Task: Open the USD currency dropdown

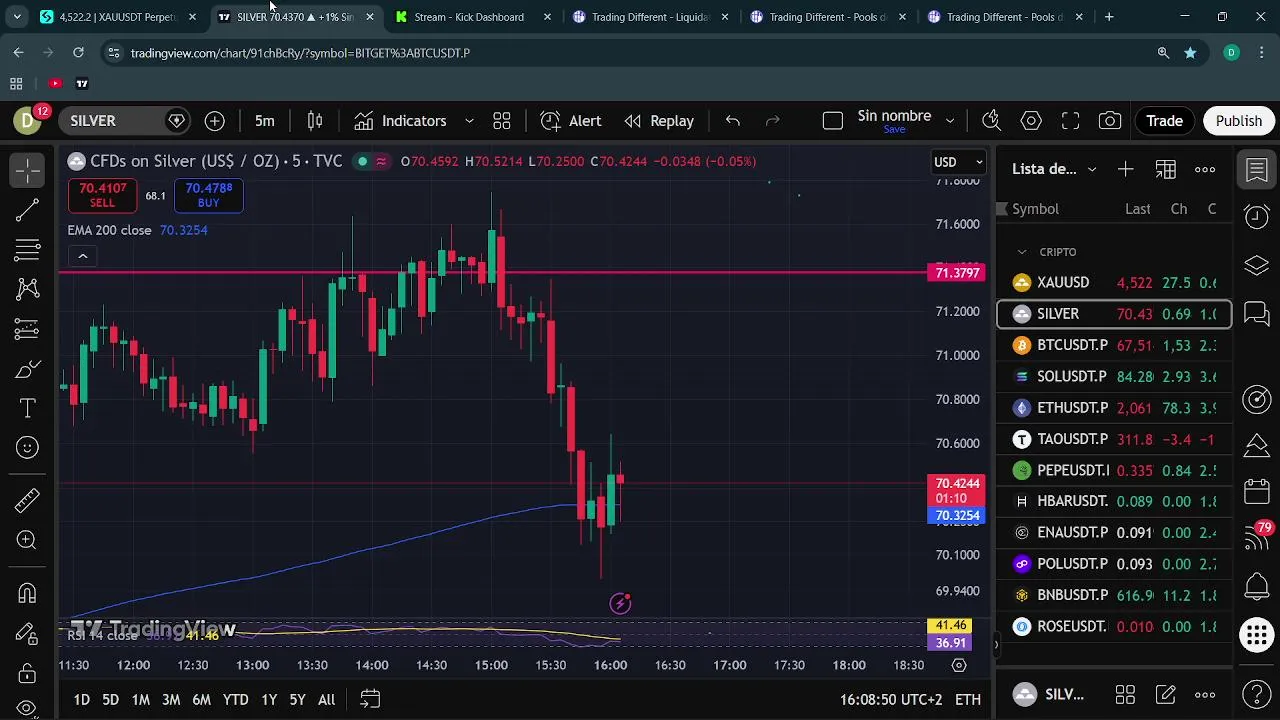Action: pos(959,162)
